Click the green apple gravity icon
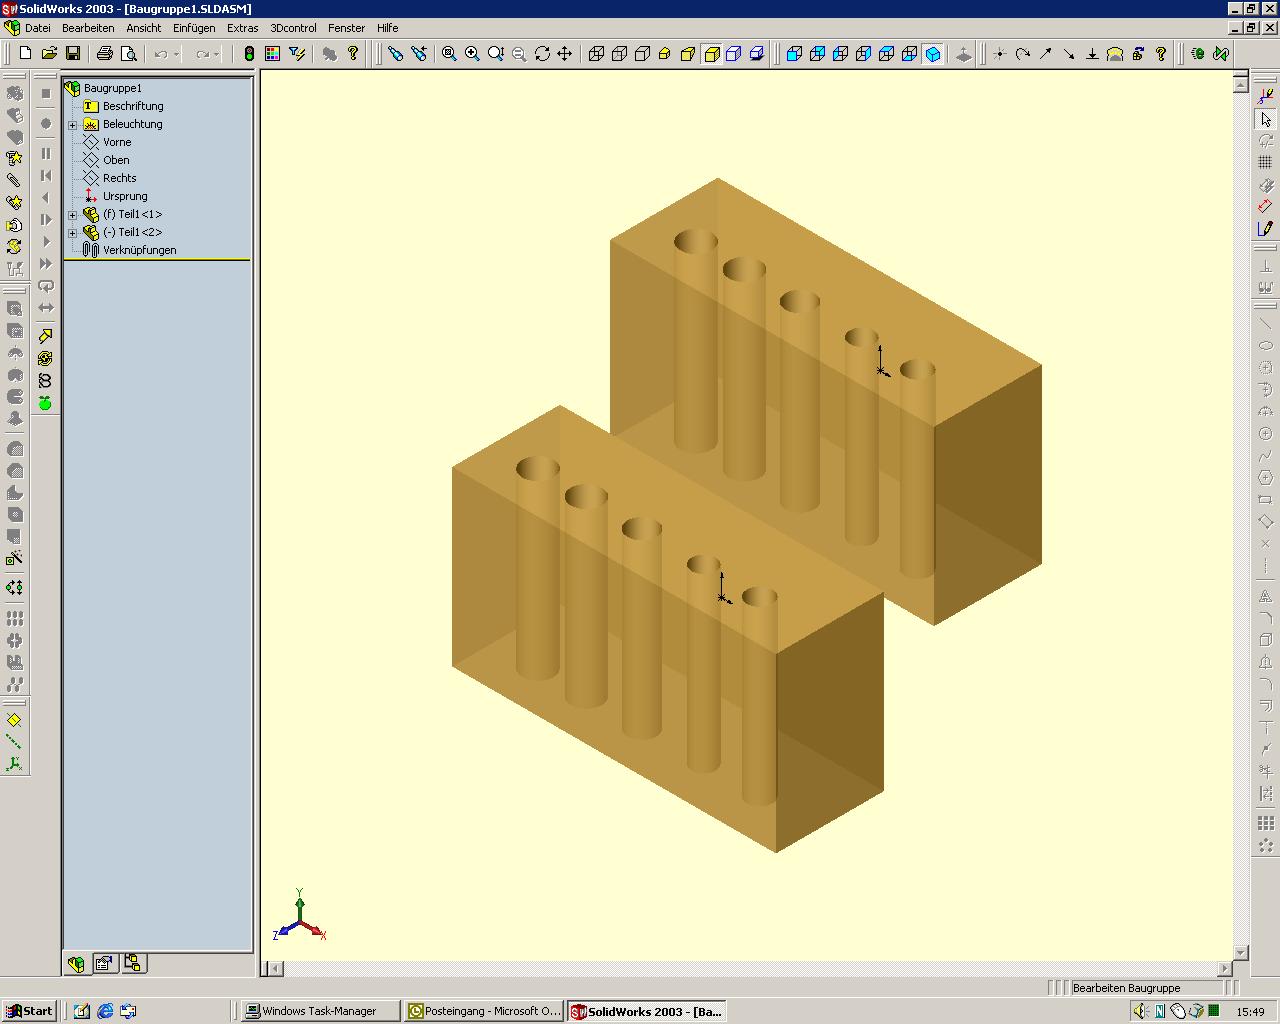This screenshot has width=1280, height=1024. [x=45, y=403]
